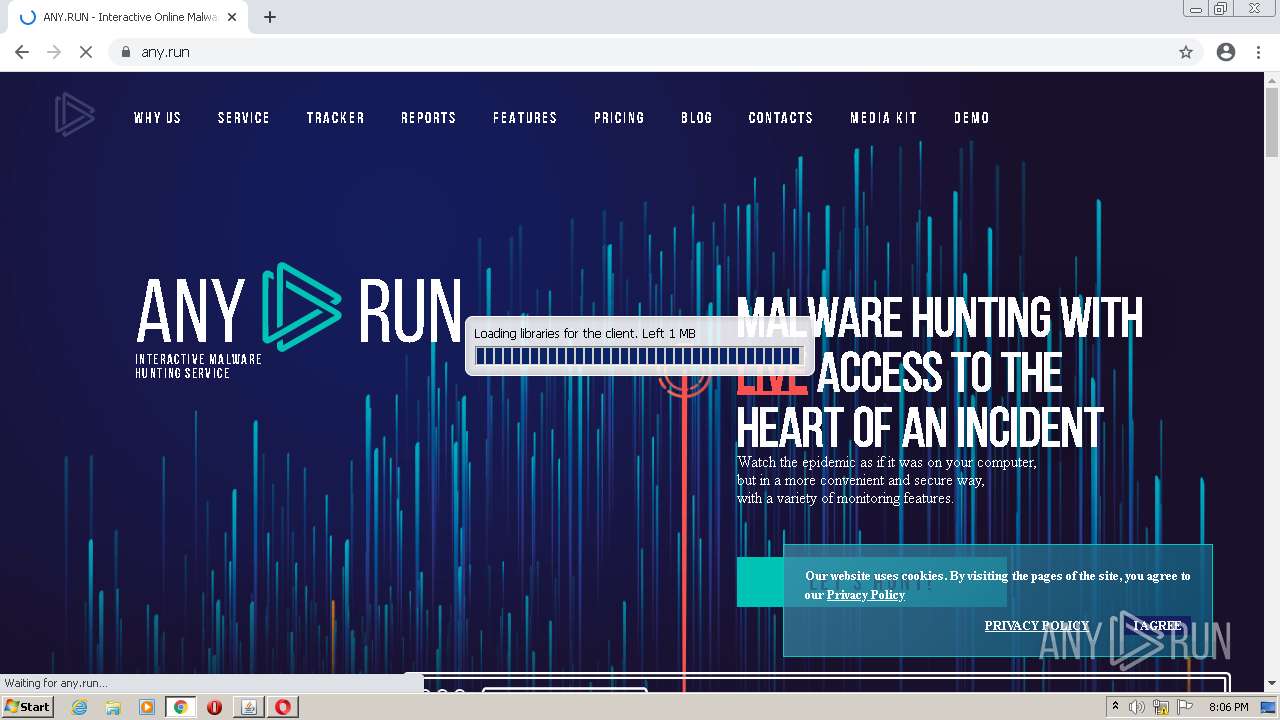The width and height of the screenshot is (1280, 720).
Task: Click the Privacy Policy link in cookie text
Action: click(865, 595)
